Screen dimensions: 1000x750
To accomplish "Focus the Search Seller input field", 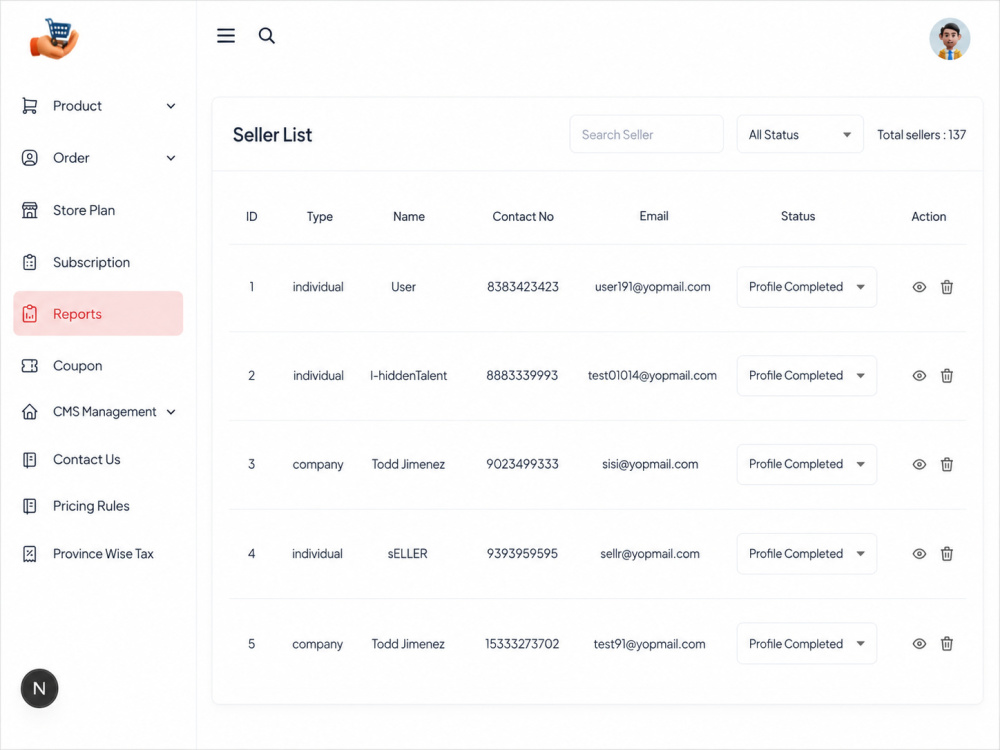I will tap(646, 135).
